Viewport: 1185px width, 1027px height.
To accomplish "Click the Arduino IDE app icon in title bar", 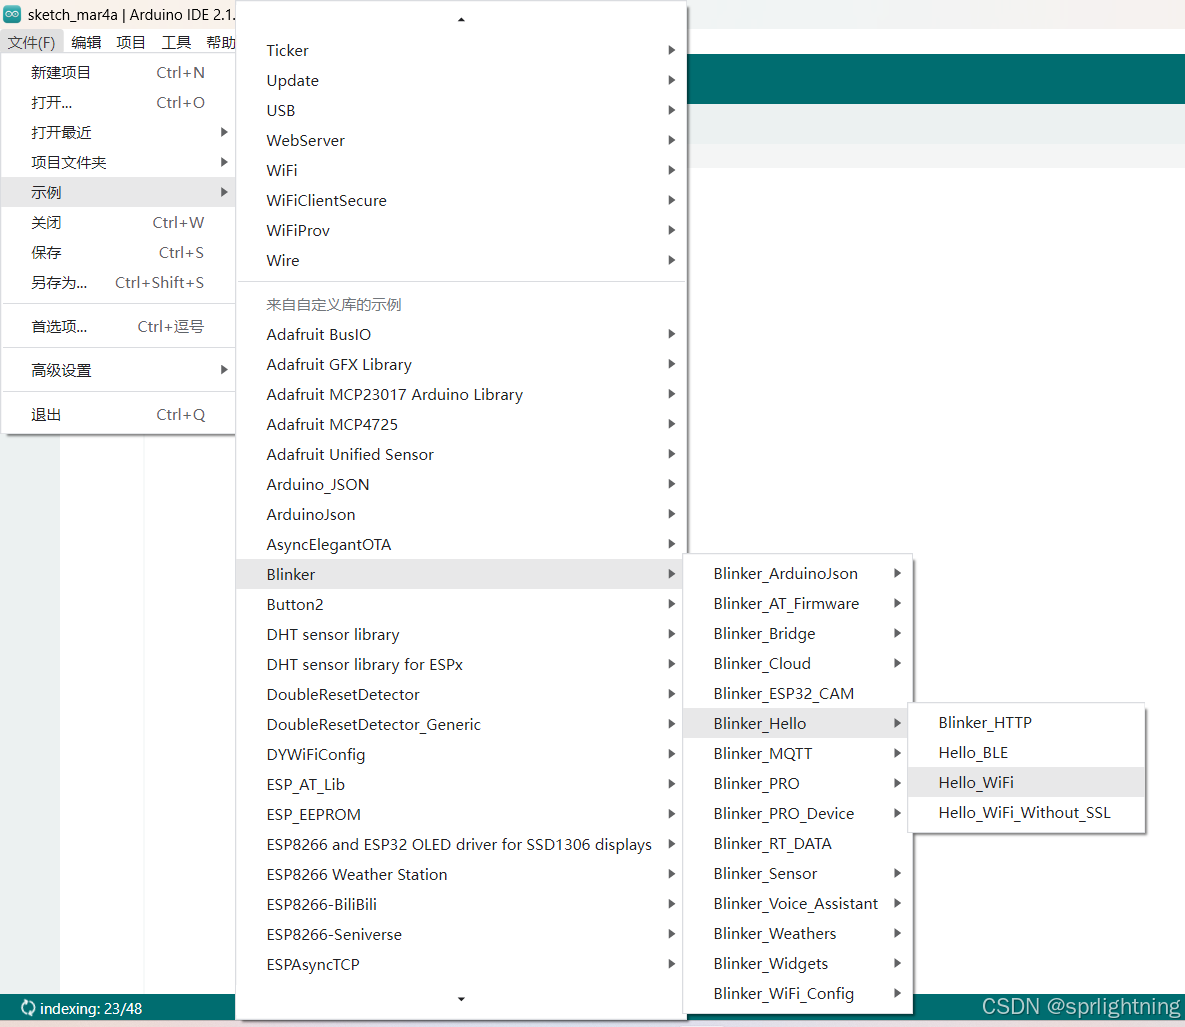I will 12,14.
